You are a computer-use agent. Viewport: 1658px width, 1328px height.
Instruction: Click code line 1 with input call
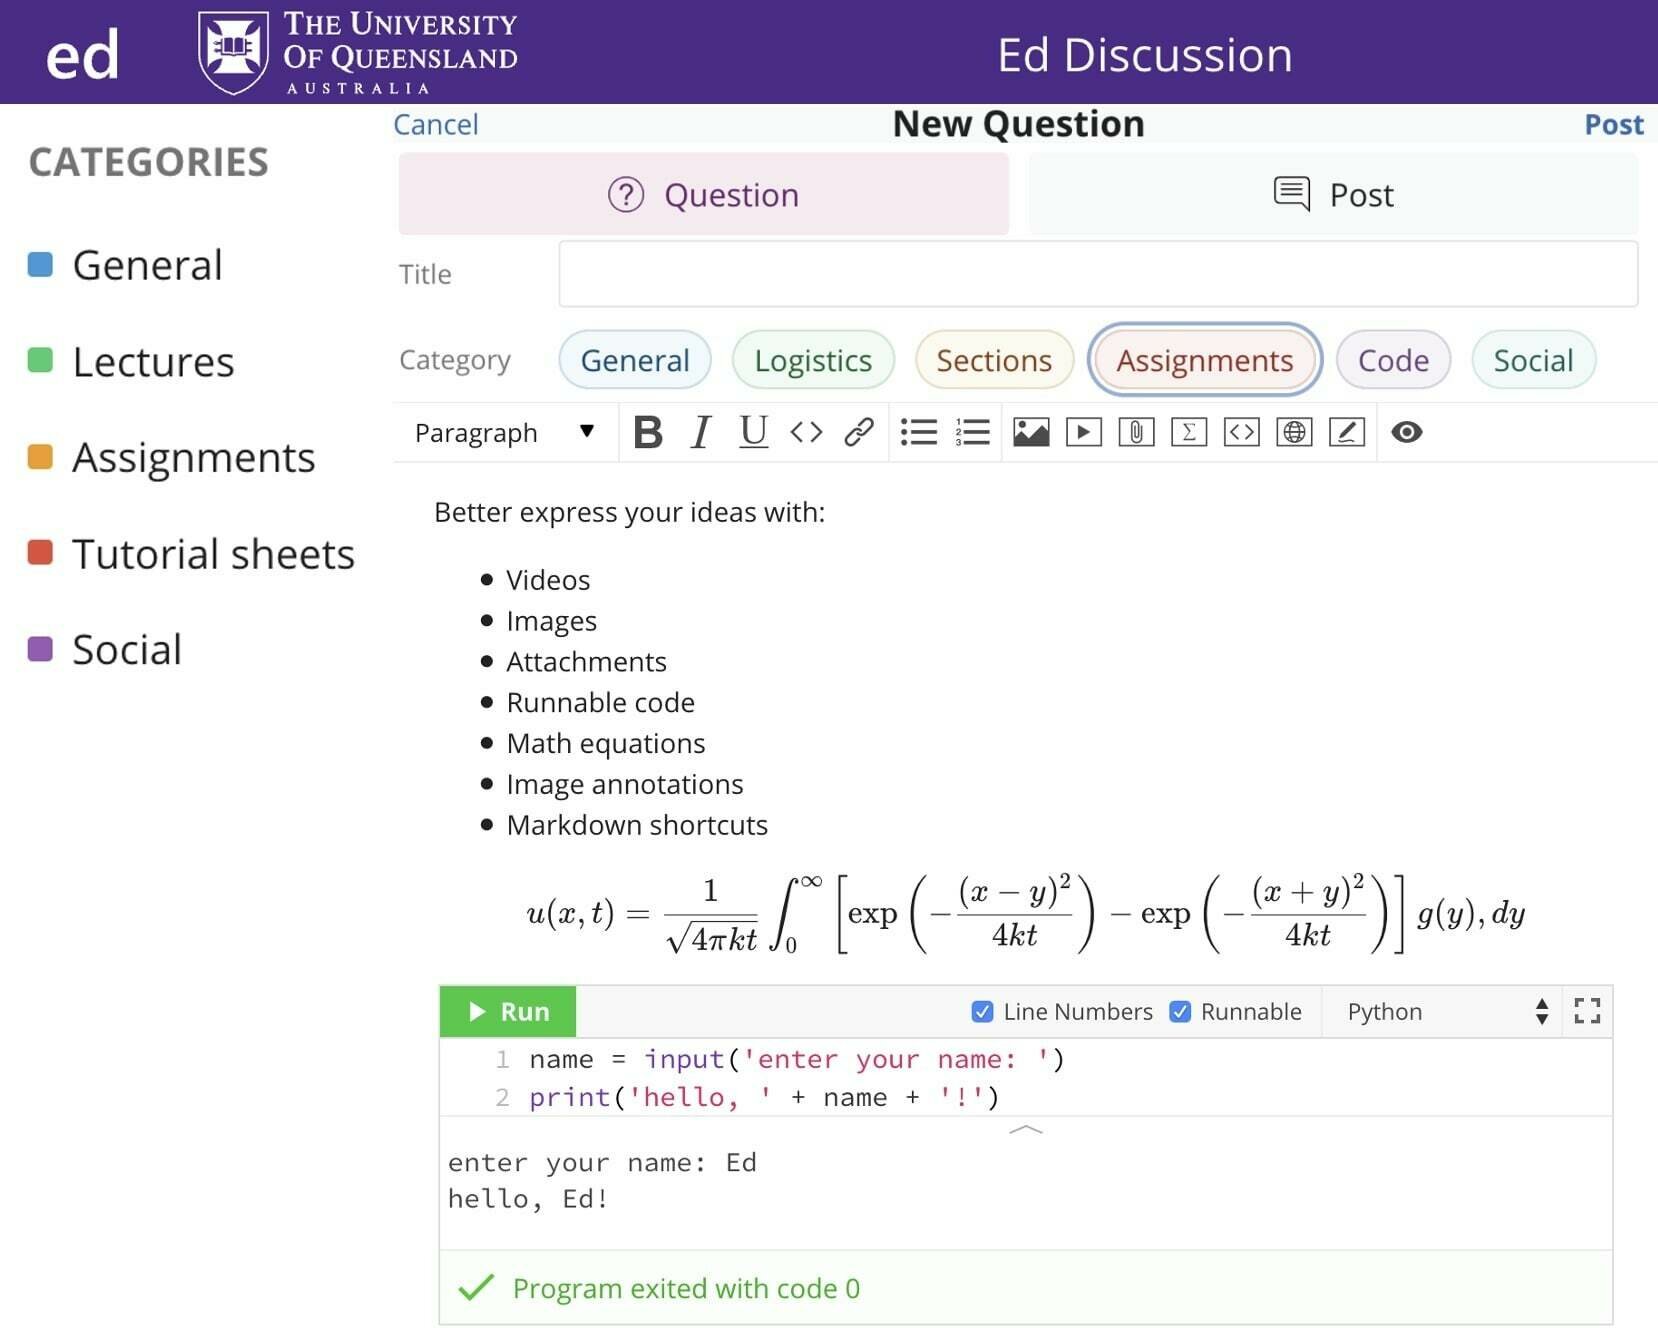796,1059
